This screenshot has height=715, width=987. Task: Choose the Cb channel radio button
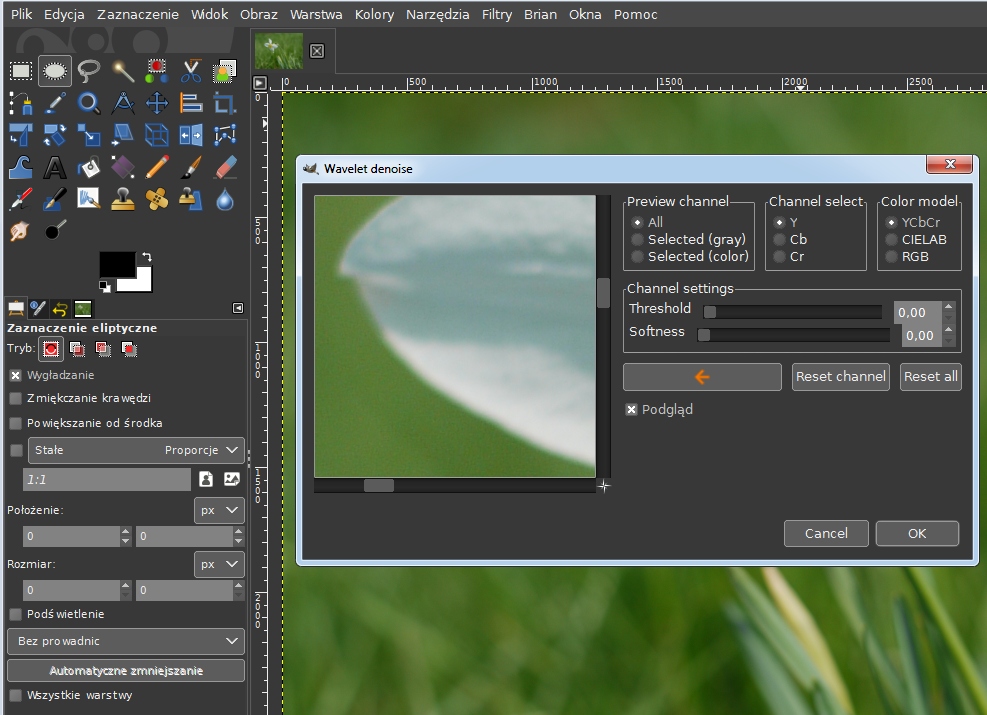tap(780, 240)
